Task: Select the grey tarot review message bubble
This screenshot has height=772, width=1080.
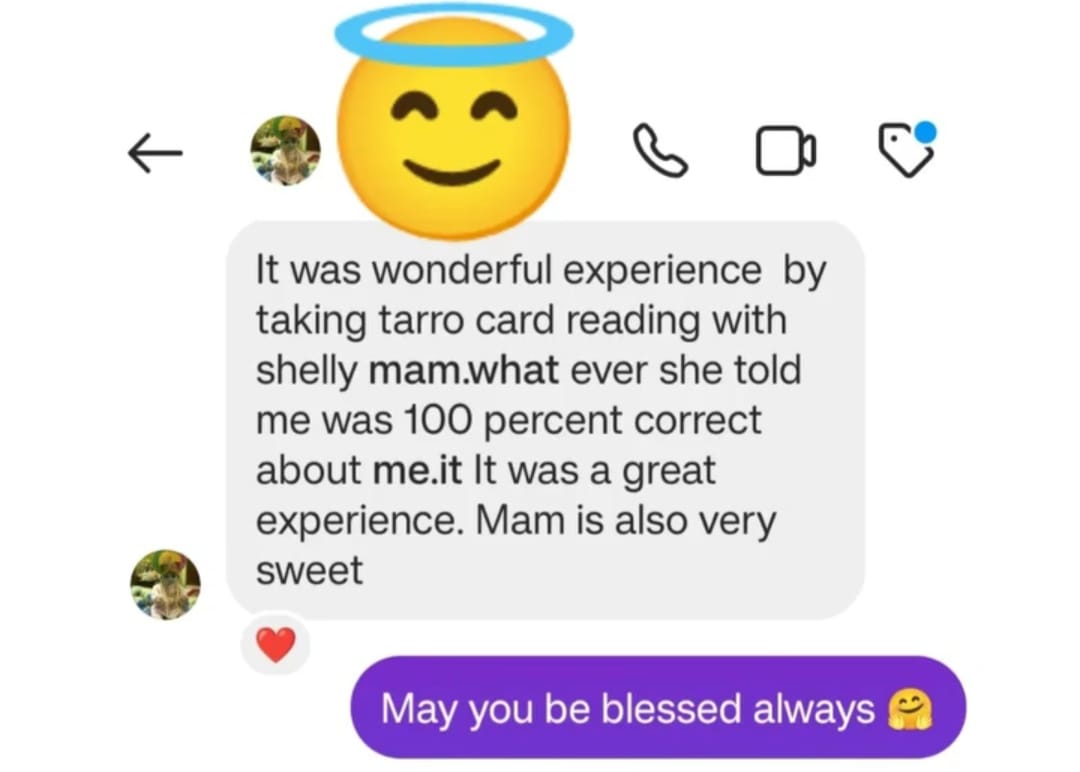Action: click(x=546, y=419)
